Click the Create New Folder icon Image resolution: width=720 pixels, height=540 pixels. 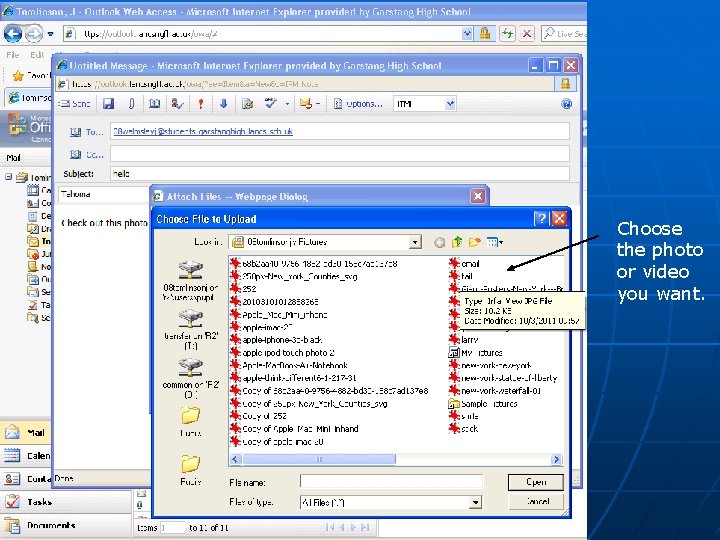pos(474,242)
